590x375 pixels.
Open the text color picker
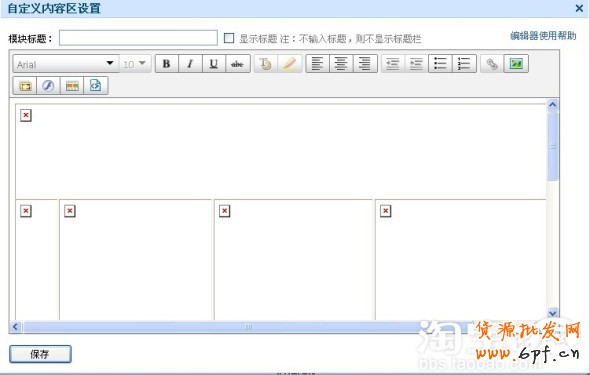point(266,64)
